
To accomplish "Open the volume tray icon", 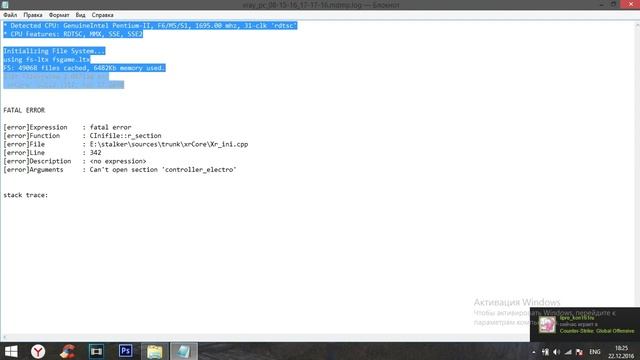I will tap(557, 352).
